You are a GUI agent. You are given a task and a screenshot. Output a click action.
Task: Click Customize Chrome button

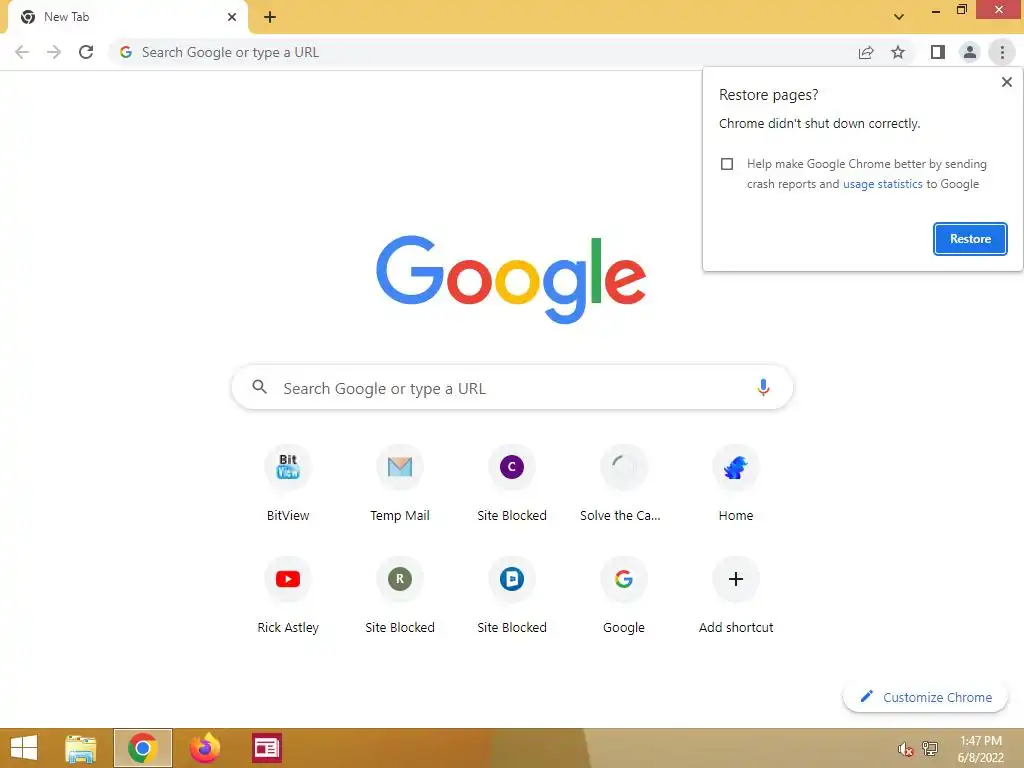pyautogui.click(x=925, y=697)
